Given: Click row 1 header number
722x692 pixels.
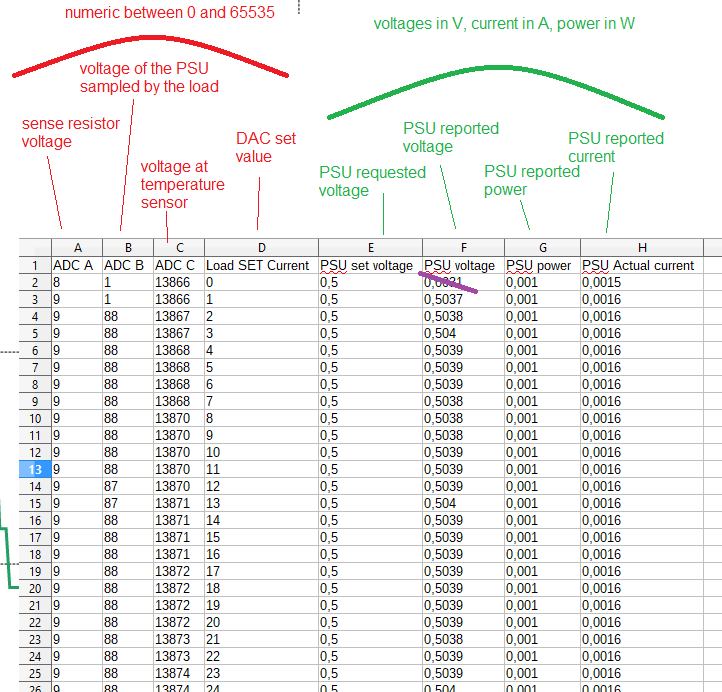Looking at the screenshot, I should [x=34, y=266].
